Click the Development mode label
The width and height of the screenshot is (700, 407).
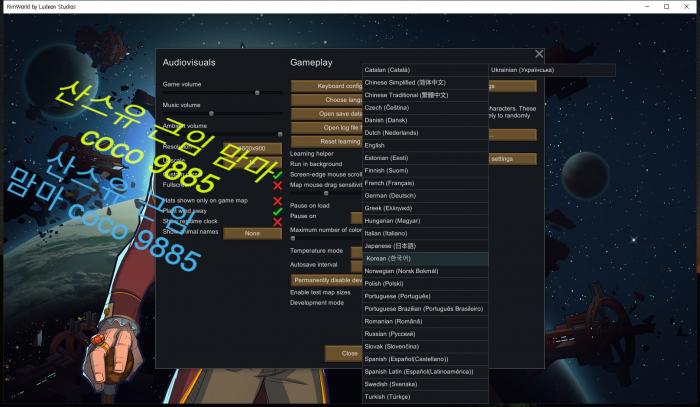pos(317,303)
